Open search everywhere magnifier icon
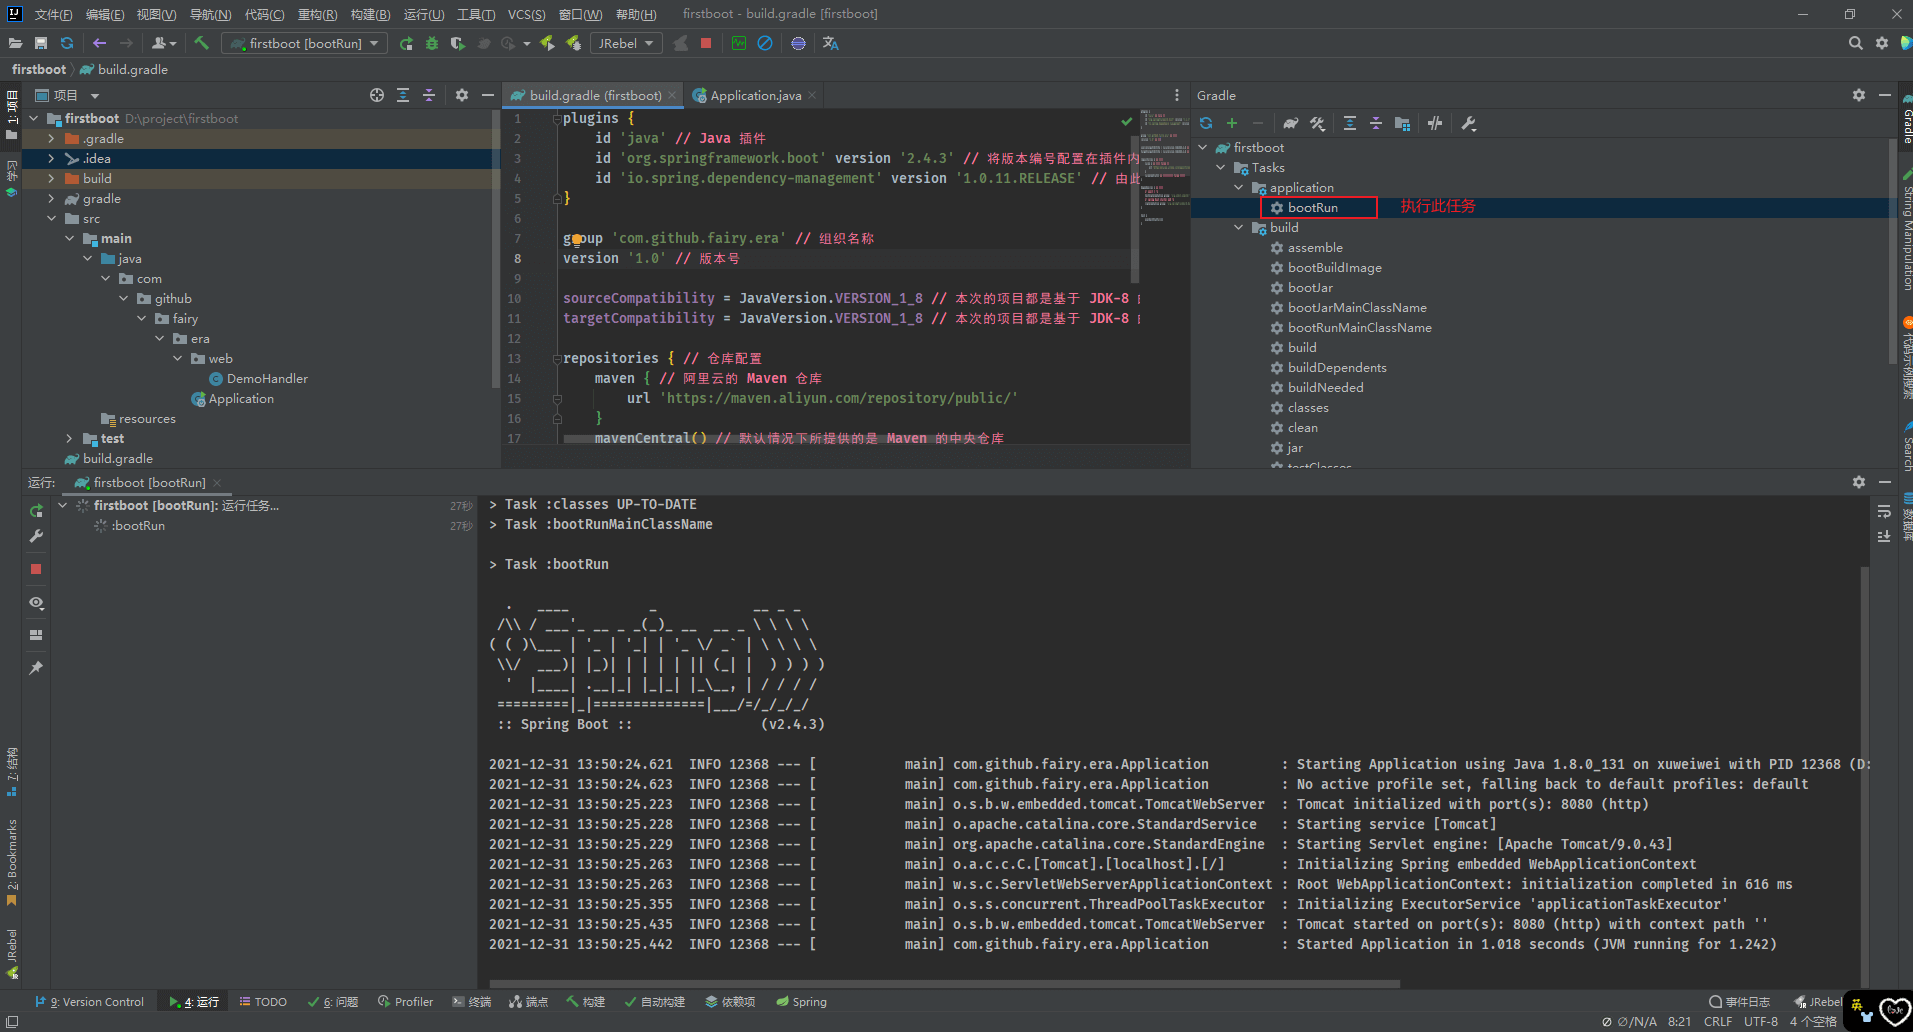 1856,43
